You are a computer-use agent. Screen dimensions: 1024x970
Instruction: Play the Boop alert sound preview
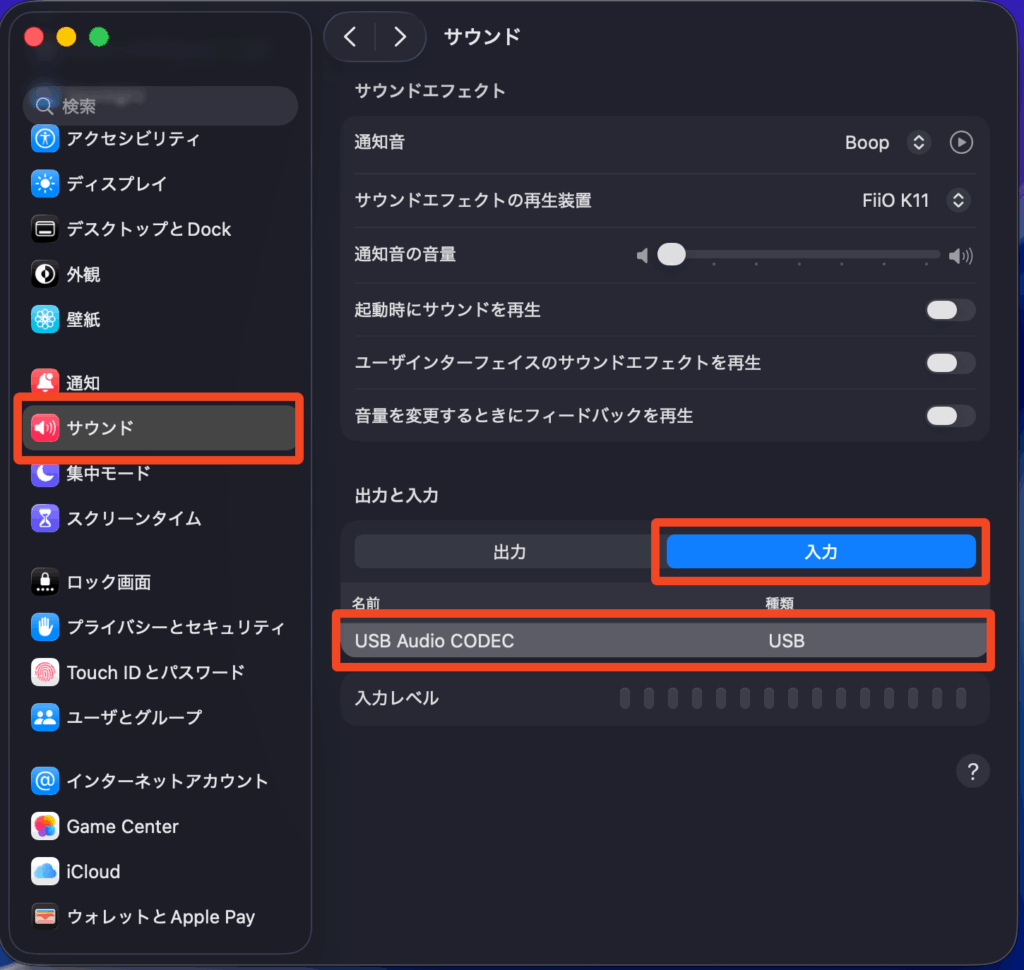point(960,143)
